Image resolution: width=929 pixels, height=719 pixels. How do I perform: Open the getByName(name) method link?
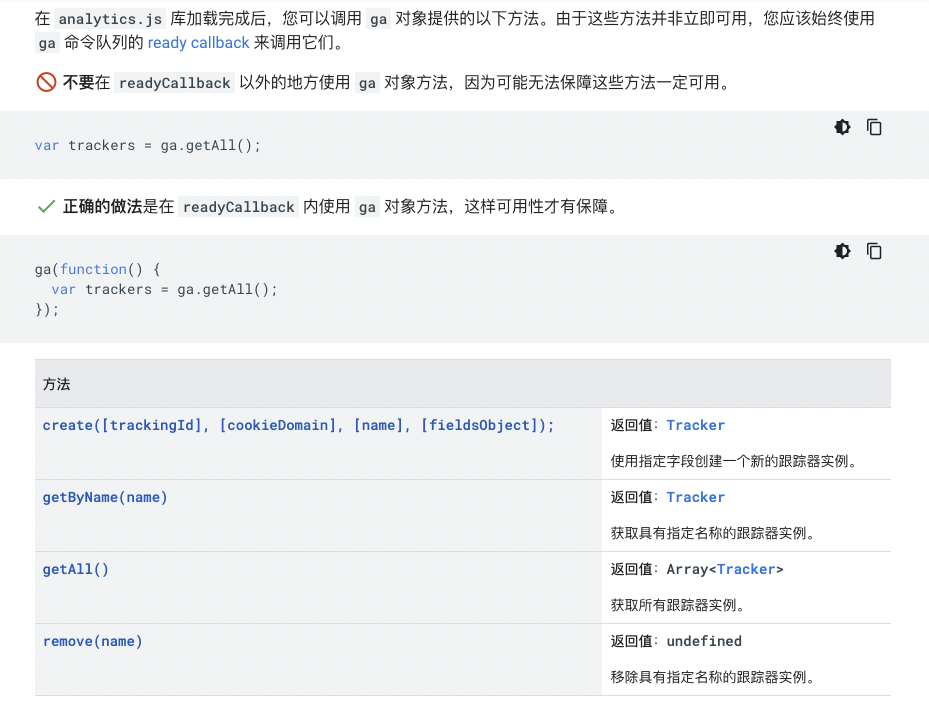pyautogui.click(x=105, y=497)
